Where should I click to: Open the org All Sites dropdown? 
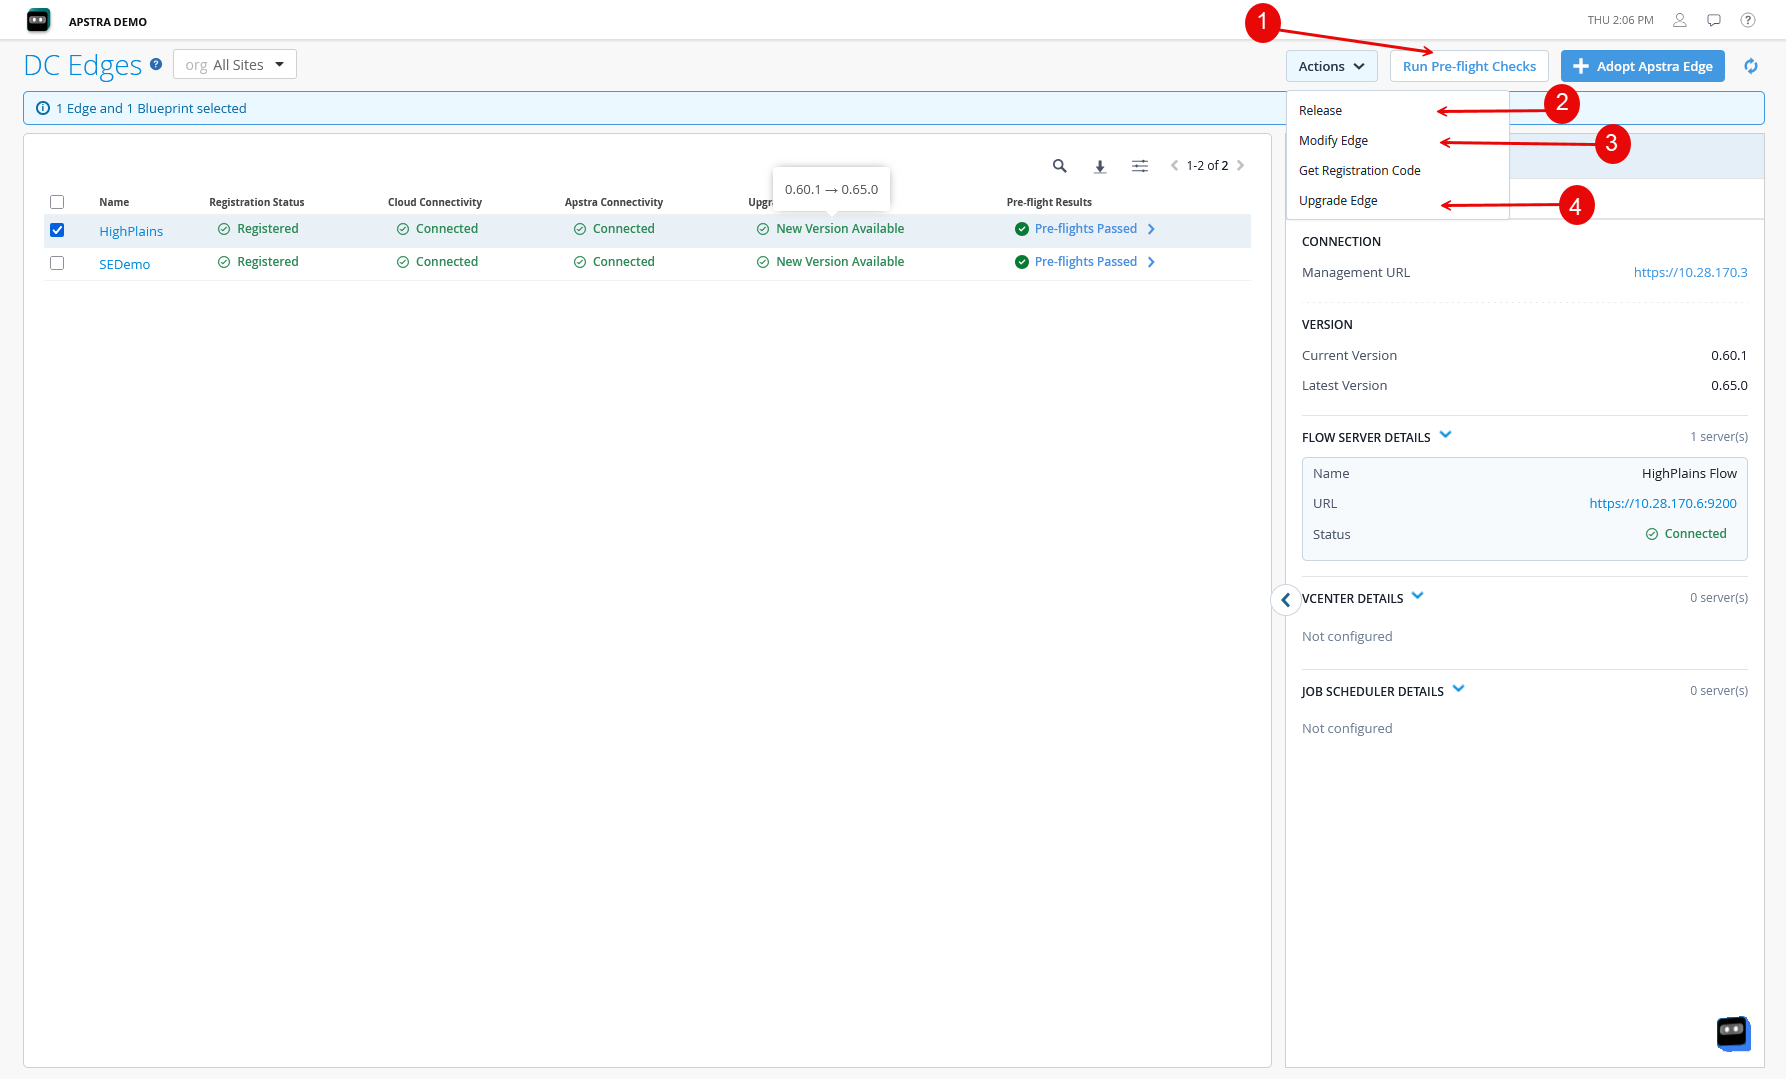235,65
